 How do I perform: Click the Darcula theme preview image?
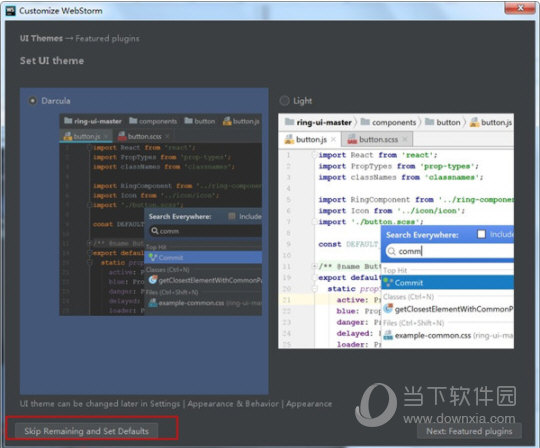(160, 214)
